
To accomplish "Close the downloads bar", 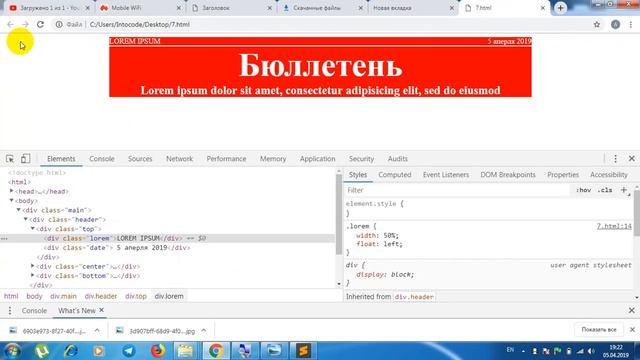I will pyautogui.click(x=632, y=329).
